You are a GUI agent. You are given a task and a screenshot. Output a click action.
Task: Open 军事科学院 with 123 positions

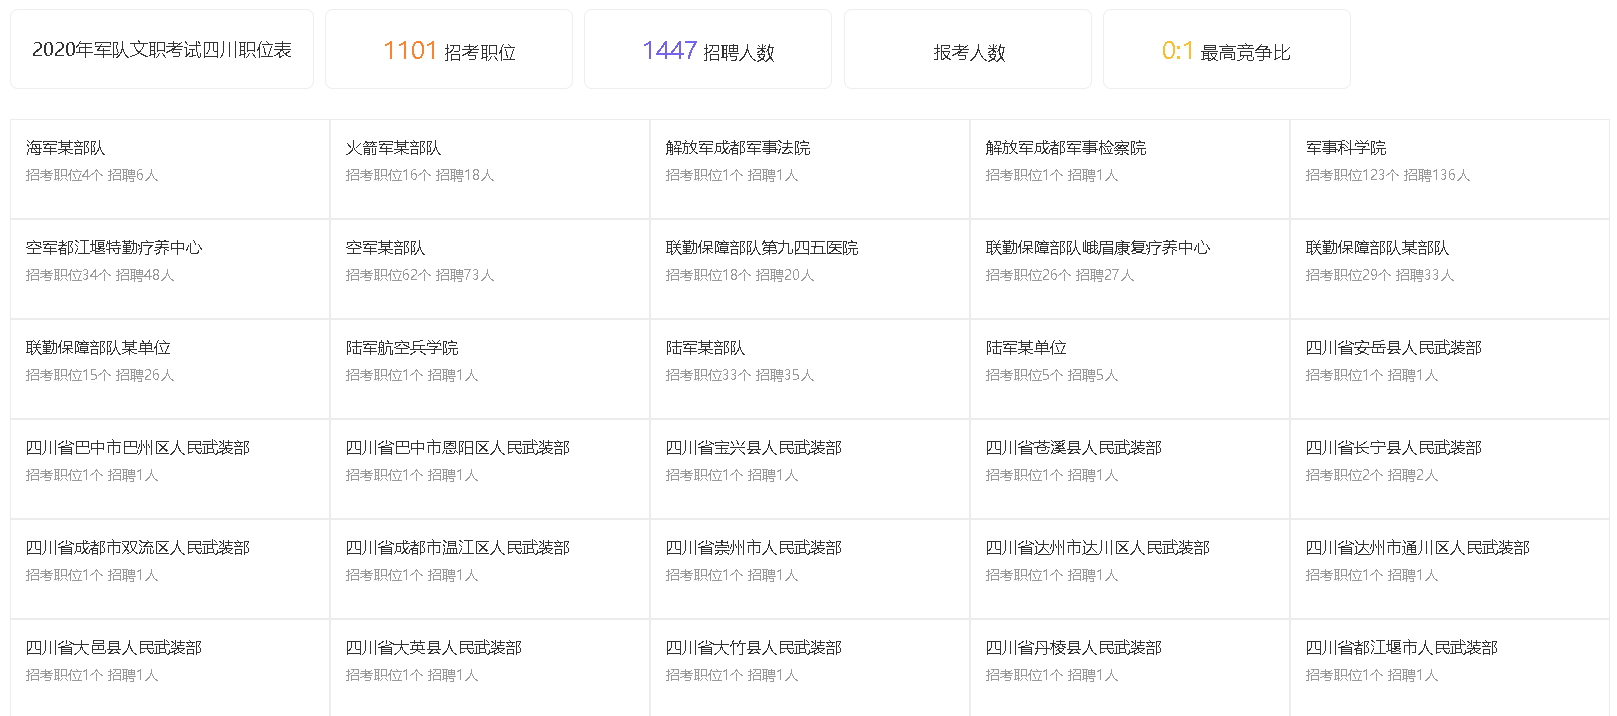point(1449,168)
